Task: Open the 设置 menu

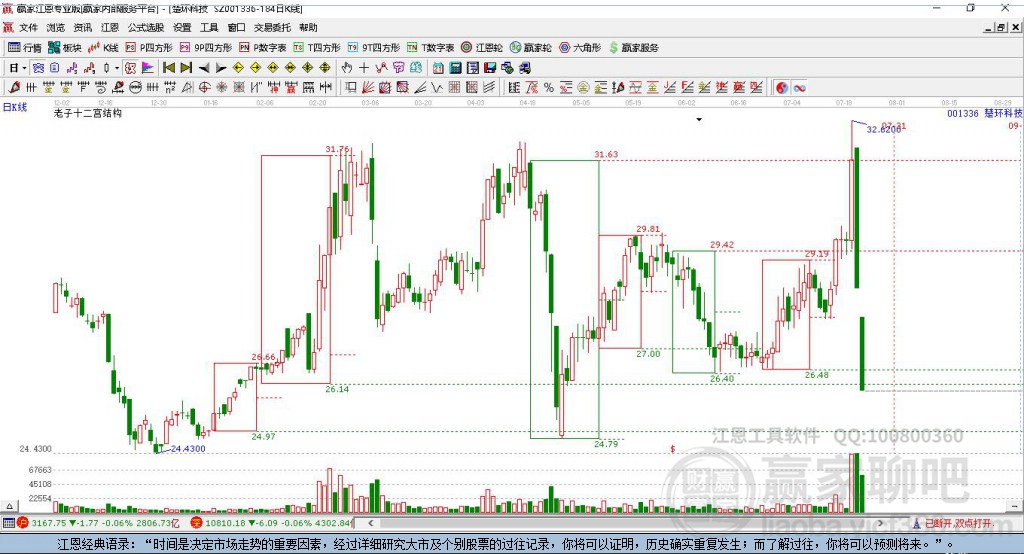Action: [x=182, y=27]
